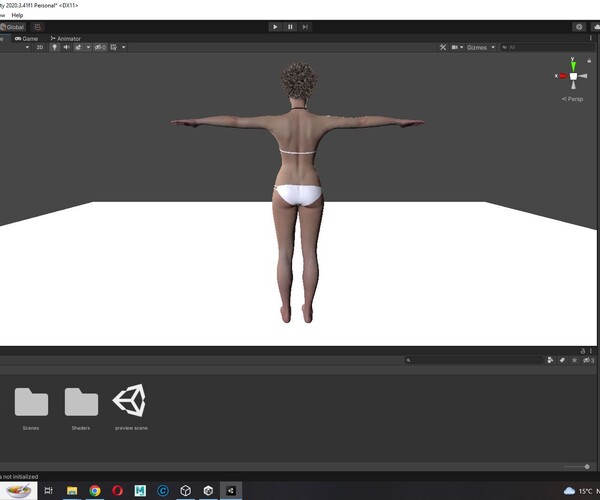Toggle the Project panel lock icon
This screenshot has height=500, width=600.
583,351
